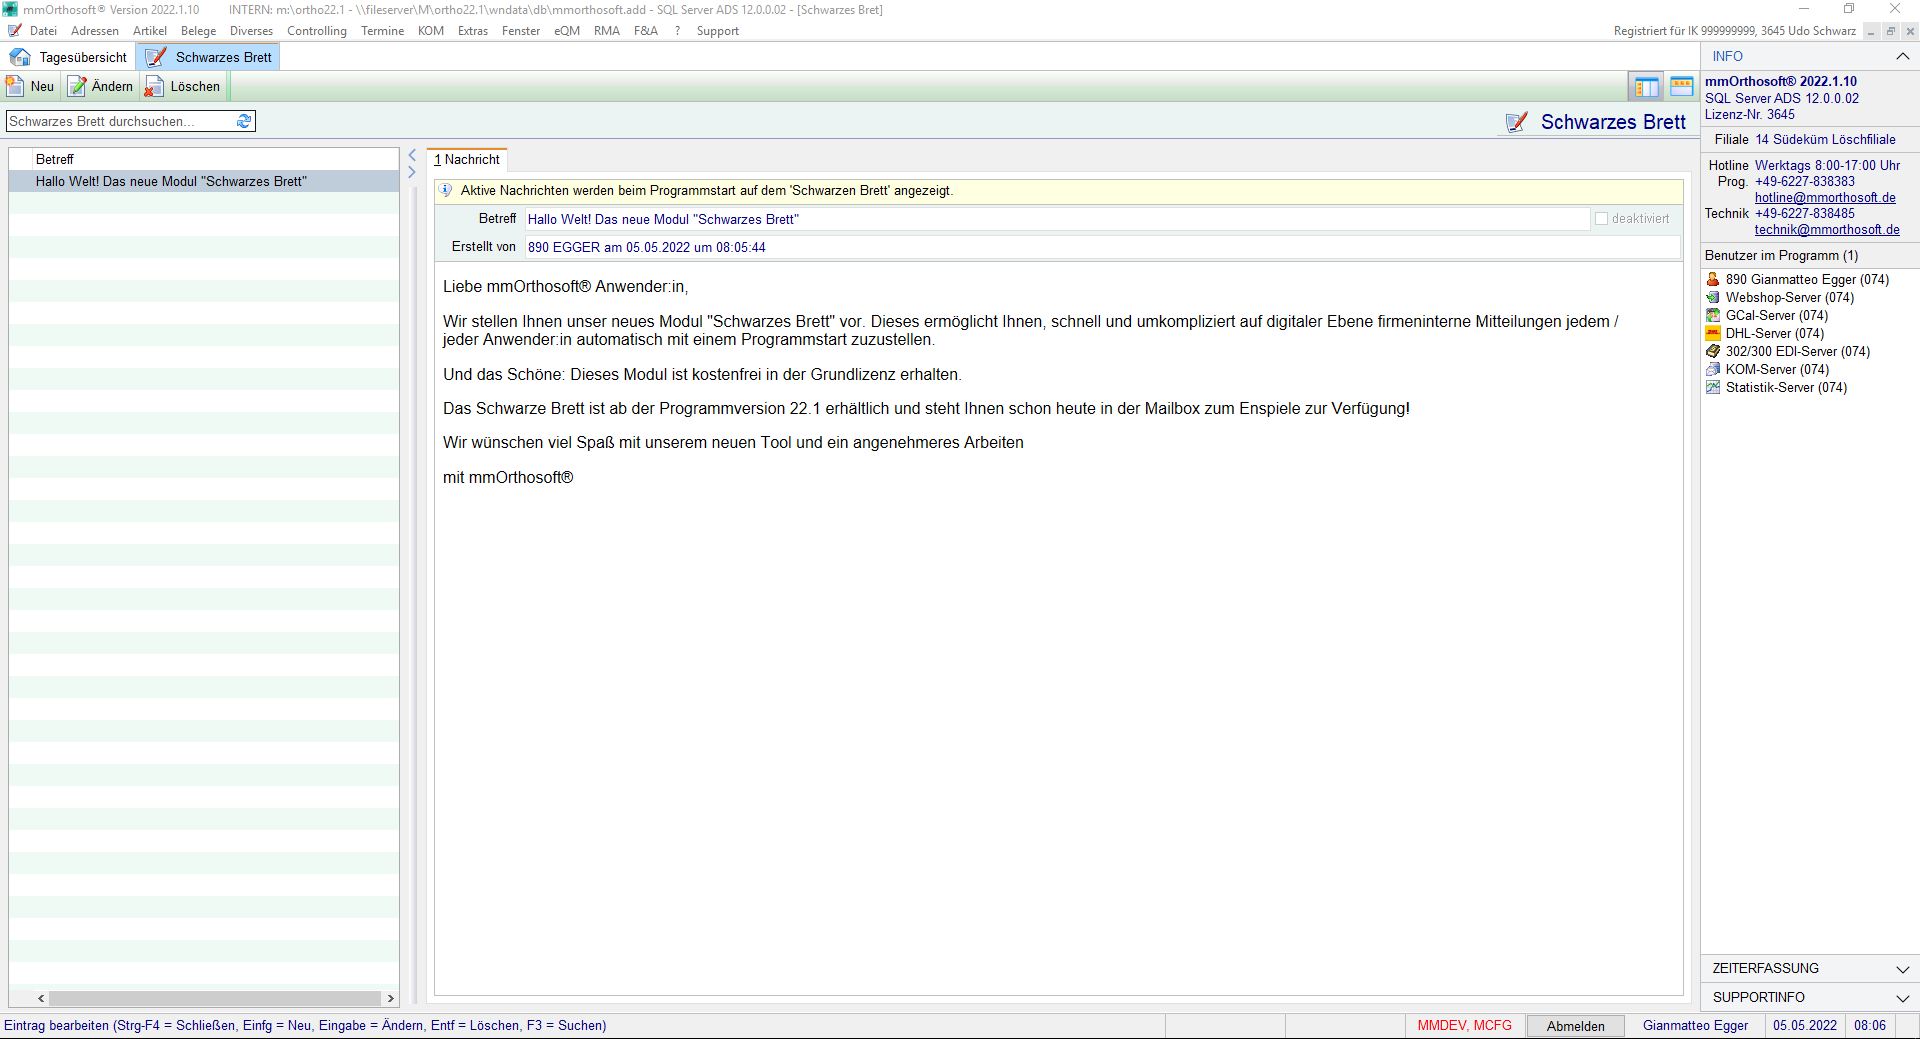Expand the SUPPORTINFO section

click(1902, 998)
